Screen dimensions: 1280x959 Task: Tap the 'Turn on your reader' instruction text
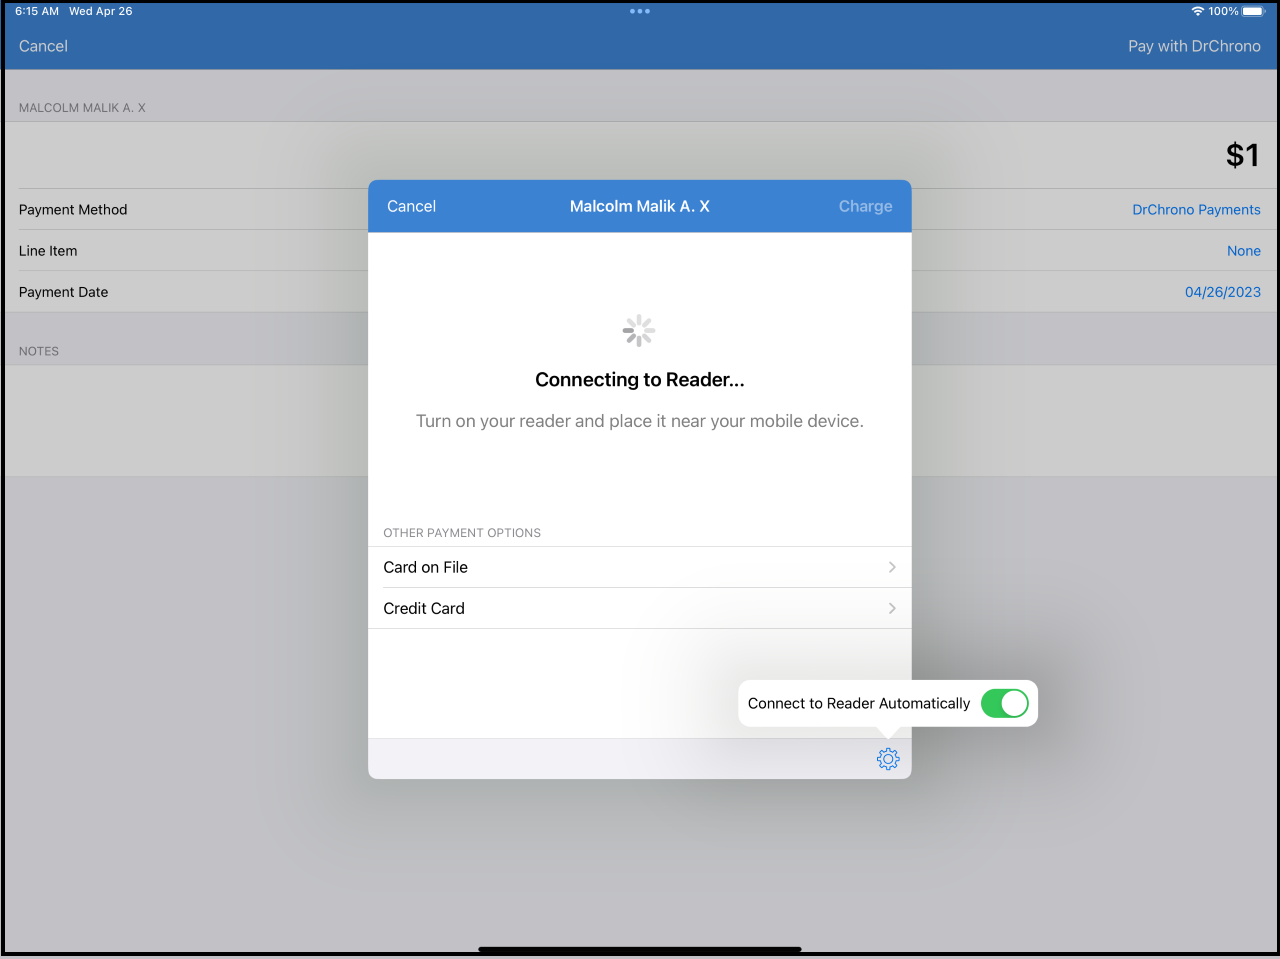coord(640,421)
